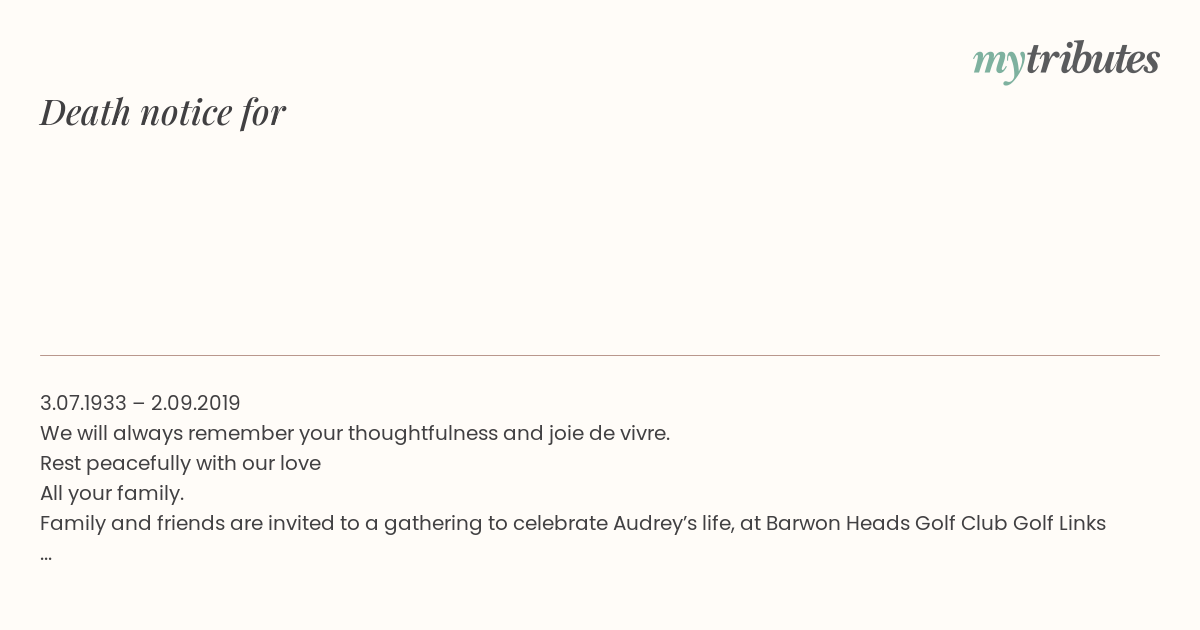Viewport: 1200px width, 630px height.
Task: Click "Rest peacefully with our love" line
Action: [180, 464]
